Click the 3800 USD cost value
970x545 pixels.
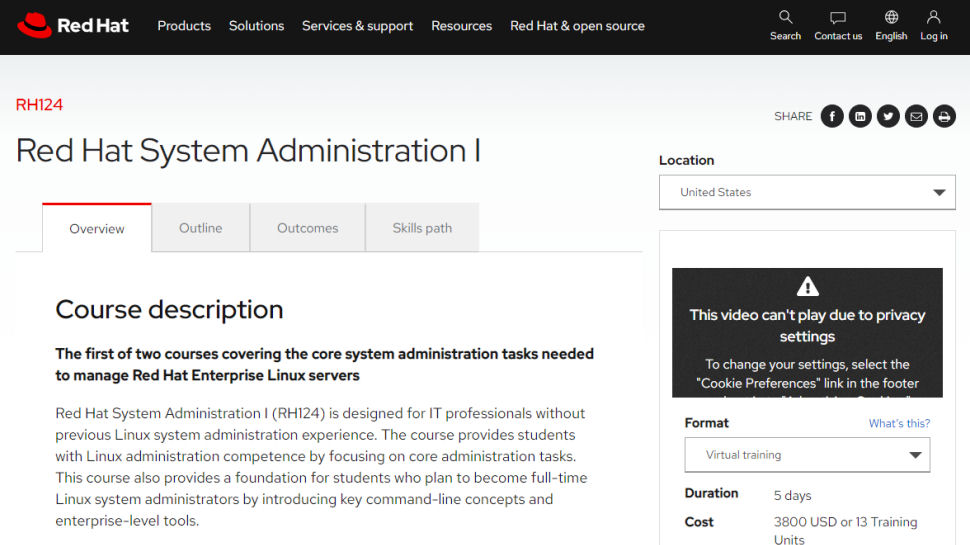(x=845, y=530)
